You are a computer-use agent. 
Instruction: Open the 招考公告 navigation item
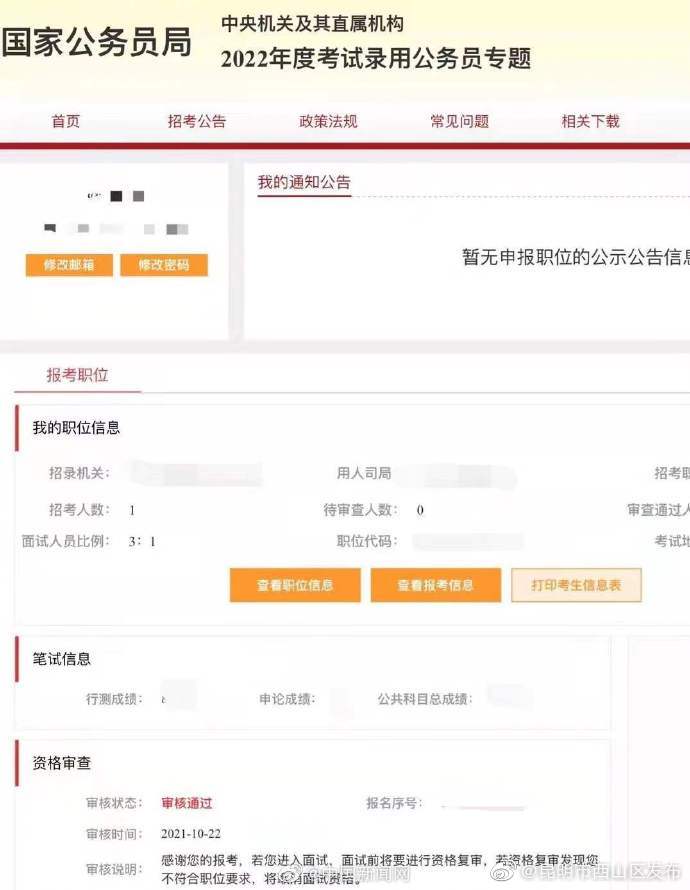[x=197, y=121]
